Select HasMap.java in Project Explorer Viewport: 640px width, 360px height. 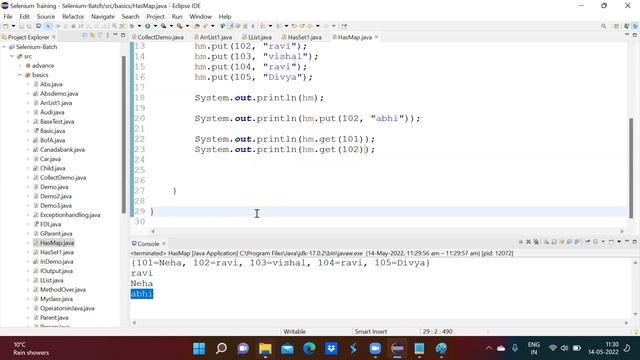57,243
